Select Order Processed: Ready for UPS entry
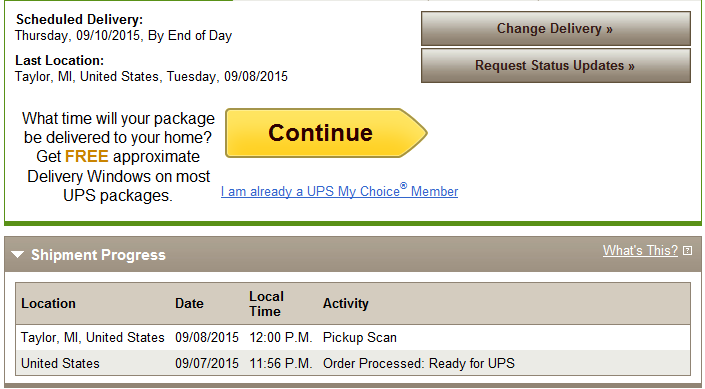Viewport: 705px width, 389px height. [419, 363]
